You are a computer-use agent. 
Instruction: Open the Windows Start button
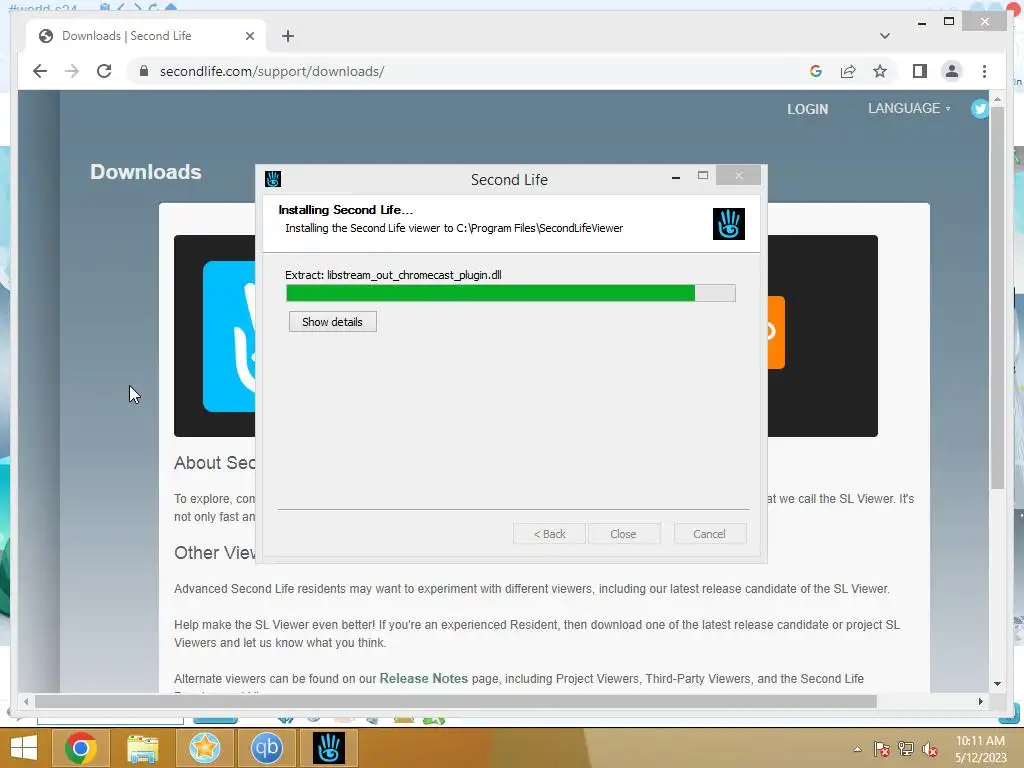tap(24, 748)
